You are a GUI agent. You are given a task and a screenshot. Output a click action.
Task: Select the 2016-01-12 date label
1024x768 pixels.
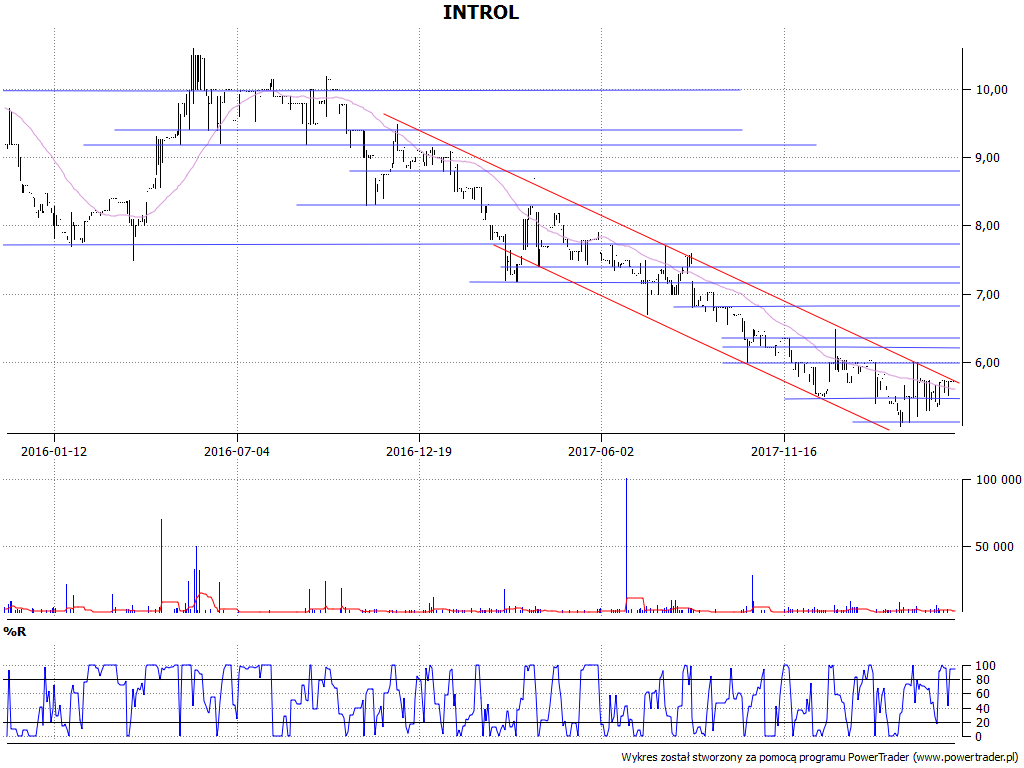(x=54, y=451)
